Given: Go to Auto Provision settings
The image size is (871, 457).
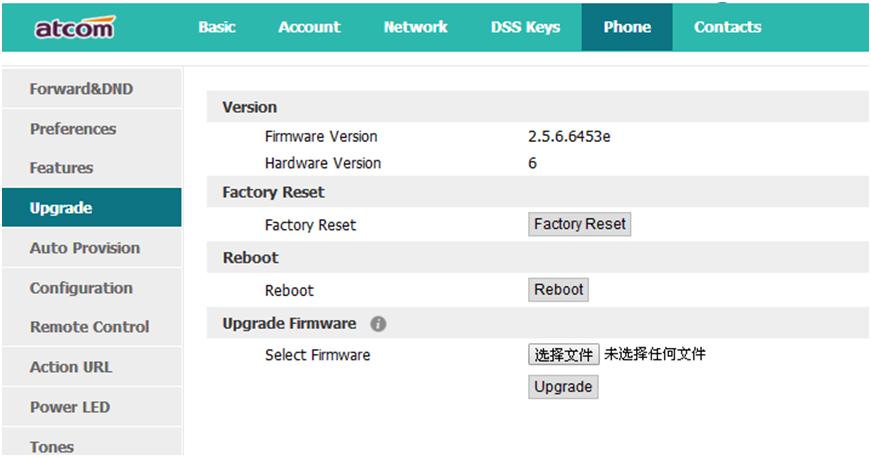Looking at the screenshot, I should [85, 248].
